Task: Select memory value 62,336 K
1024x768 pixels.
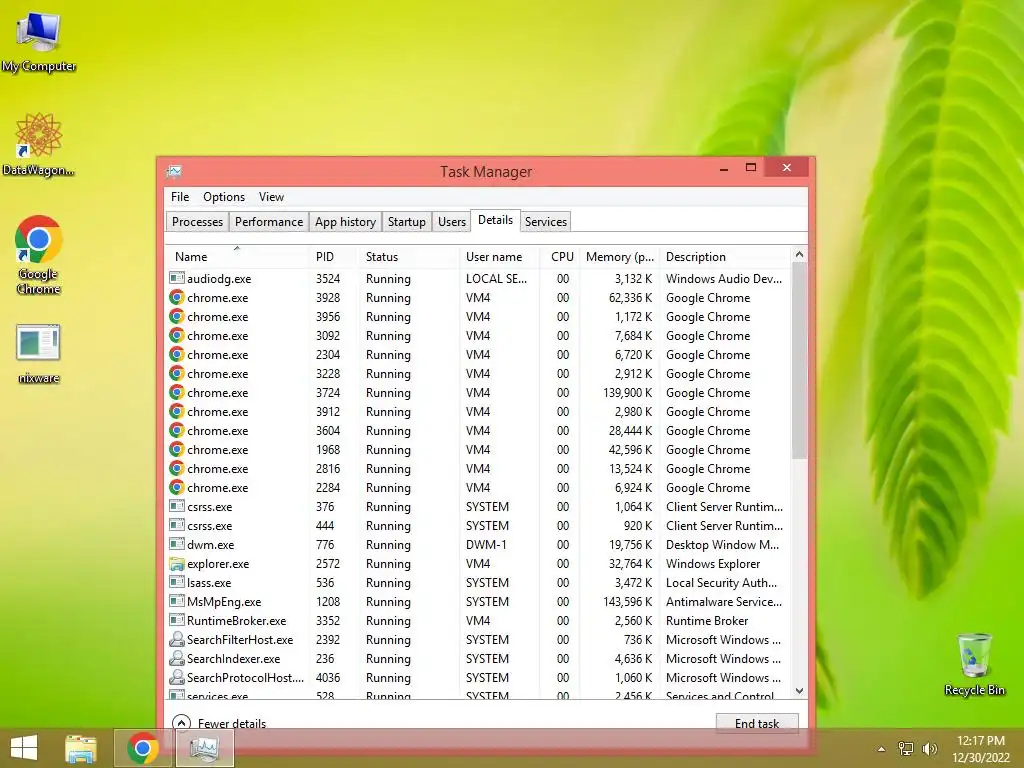Action: pos(630,297)
